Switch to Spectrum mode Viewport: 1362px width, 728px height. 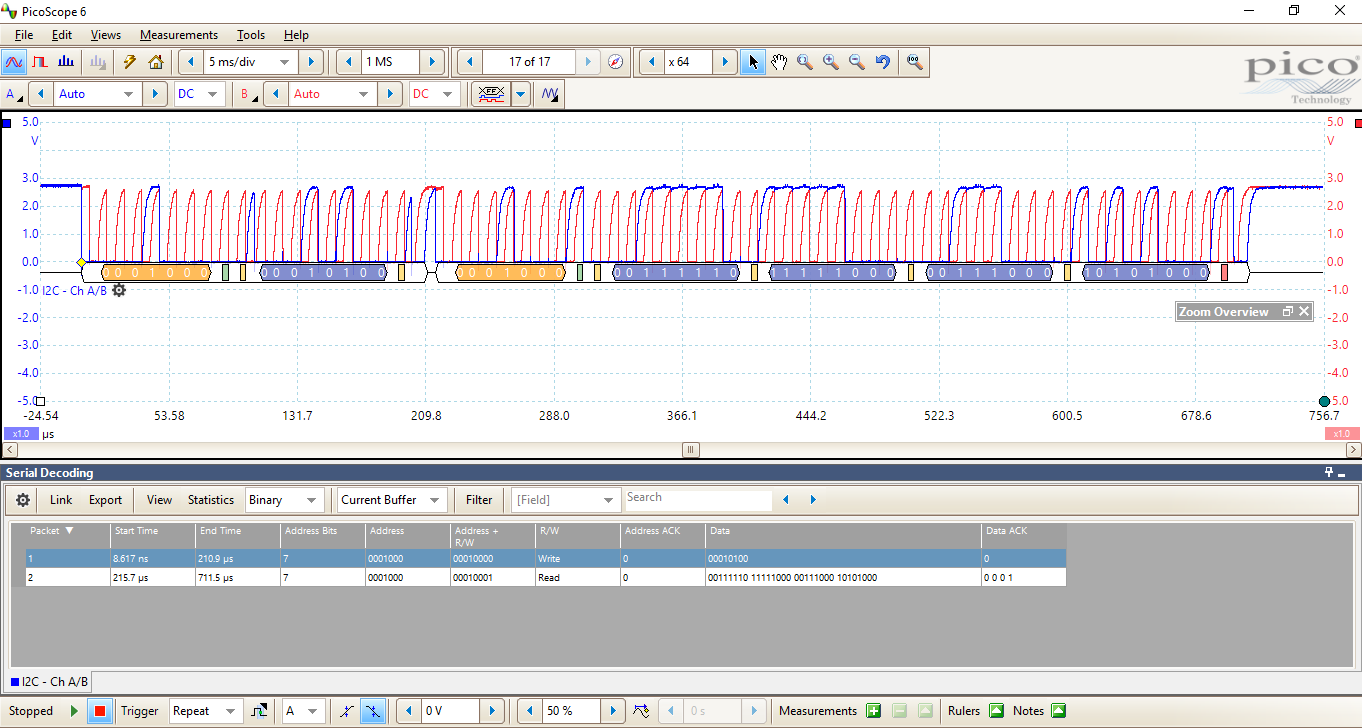pos(66,62)
